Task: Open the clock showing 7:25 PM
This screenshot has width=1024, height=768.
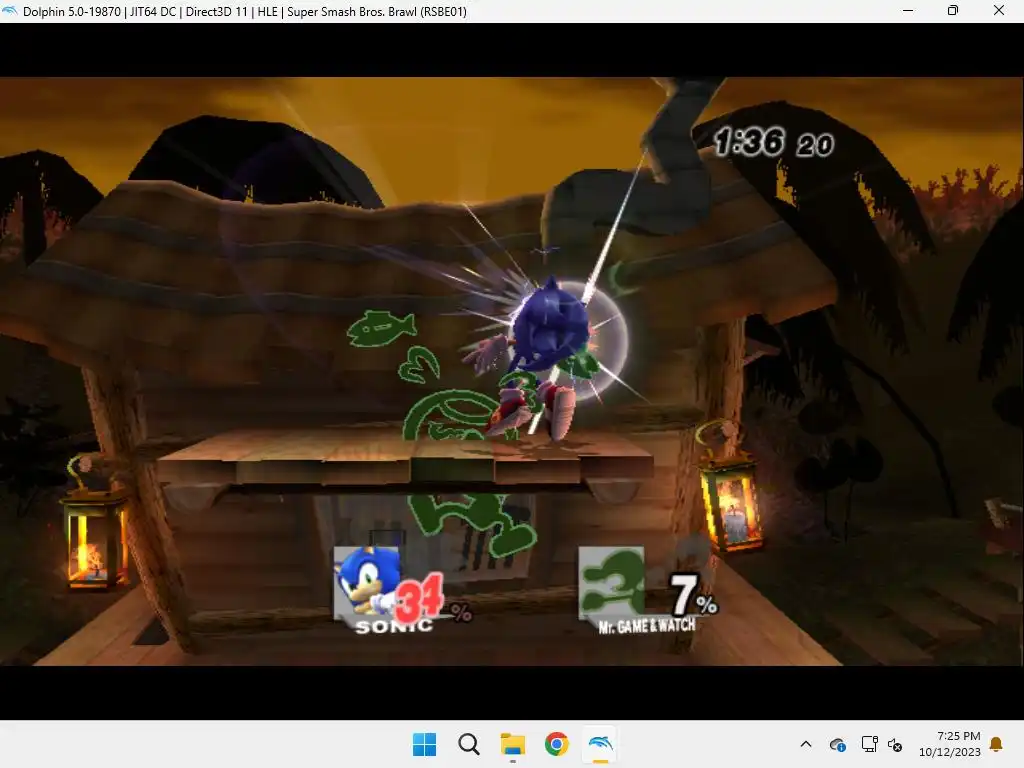Action: point(958,736)
